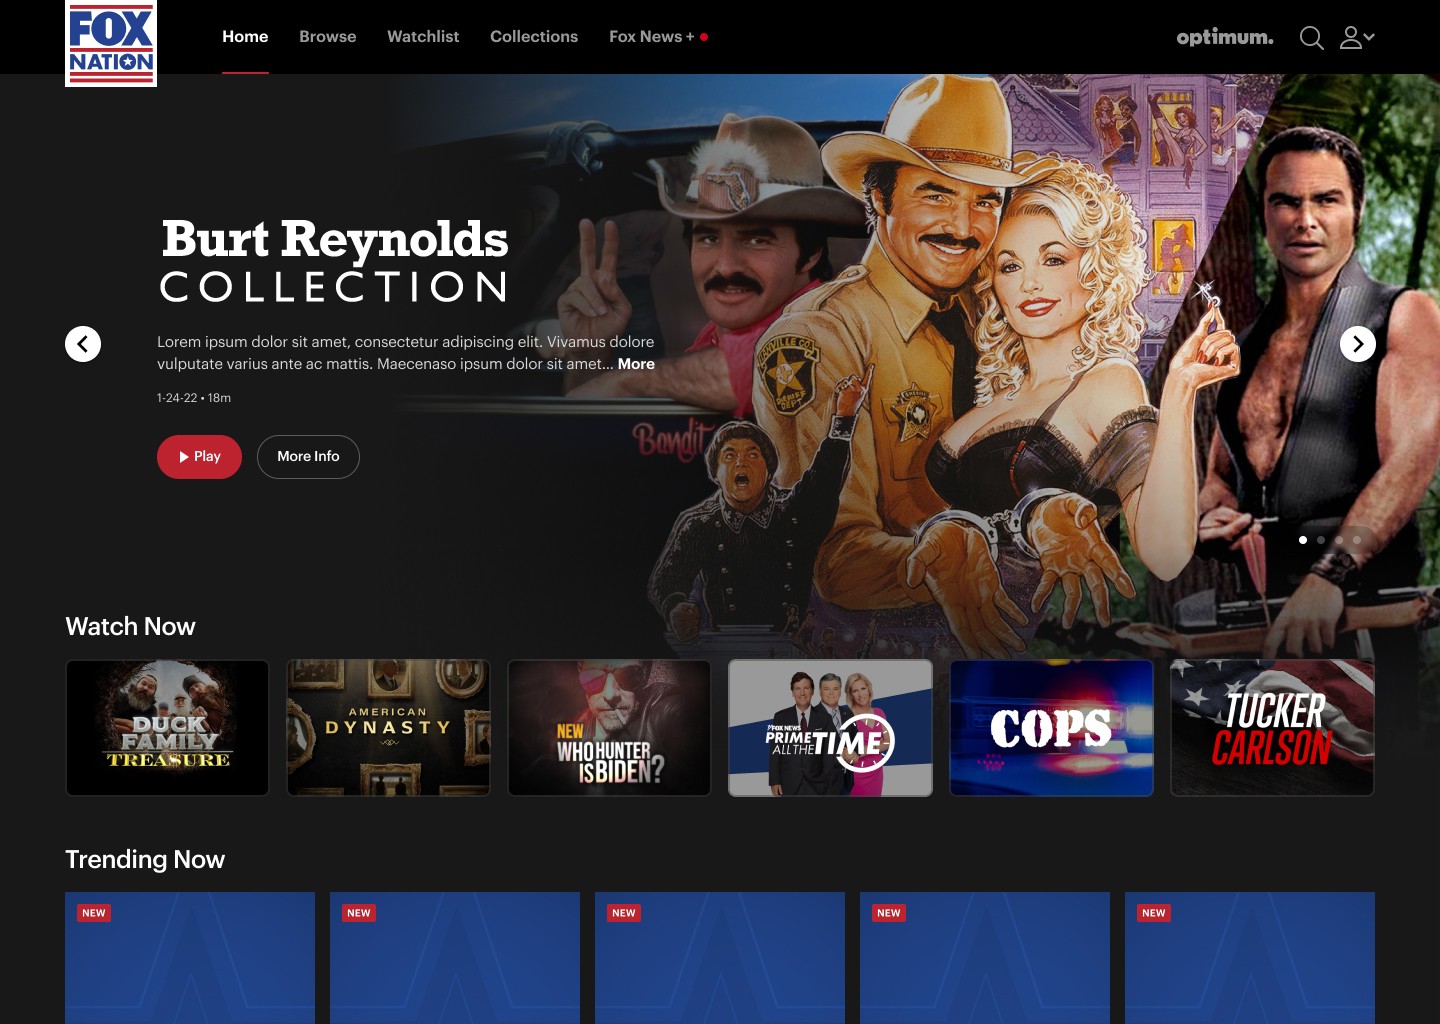Viewport: 1440px width, 1024px height.
Task: Open Primetime All the Time thumbnail
Action: point(830,728)
